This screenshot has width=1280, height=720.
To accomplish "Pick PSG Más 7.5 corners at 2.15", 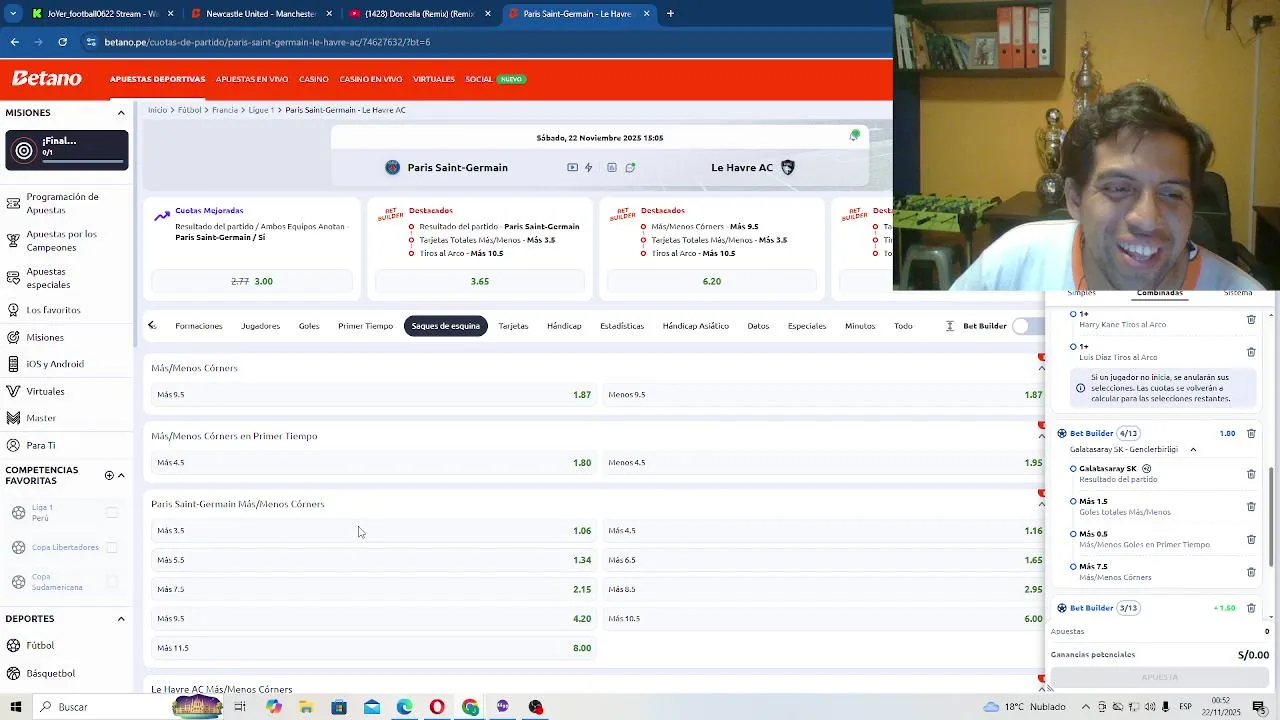I will [x=374, y=590].
